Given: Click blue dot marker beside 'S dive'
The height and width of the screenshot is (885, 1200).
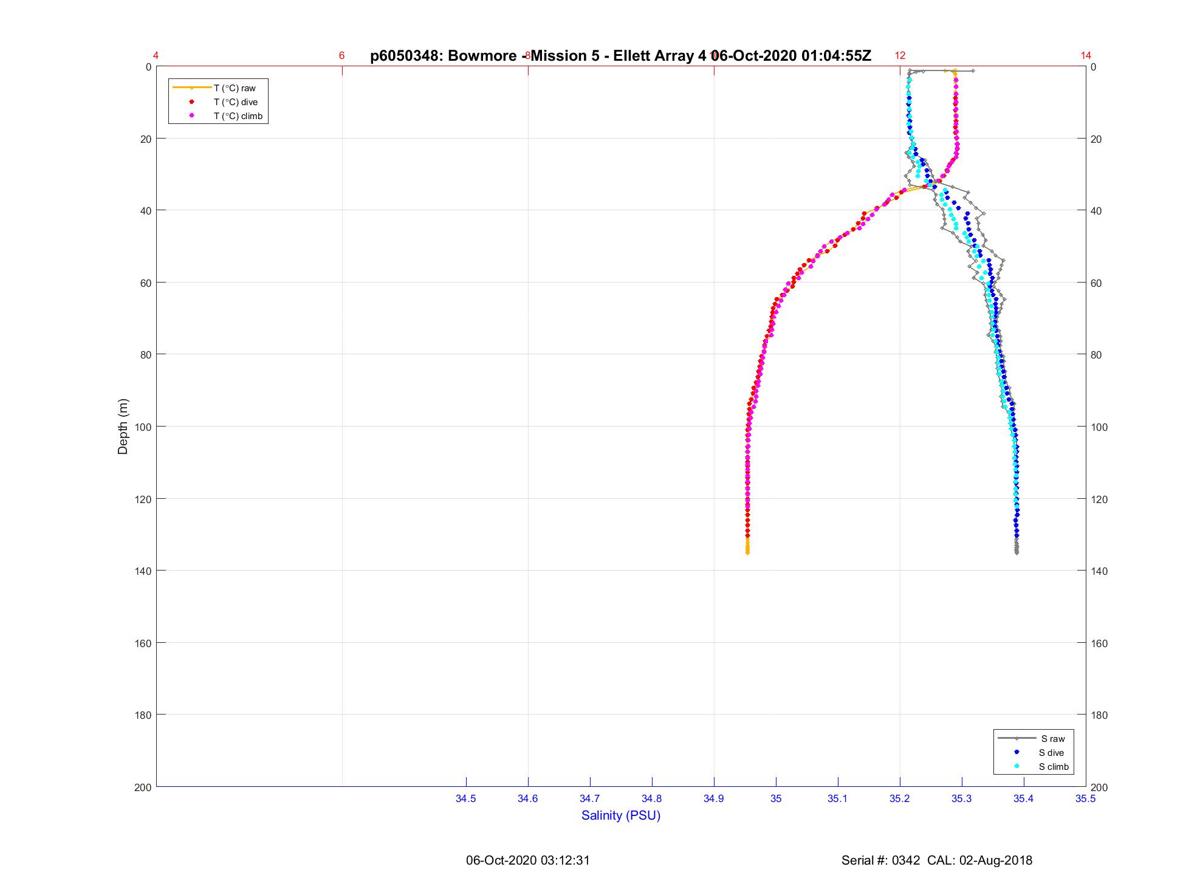Looking at the screenshot, I should point(1017,752).
